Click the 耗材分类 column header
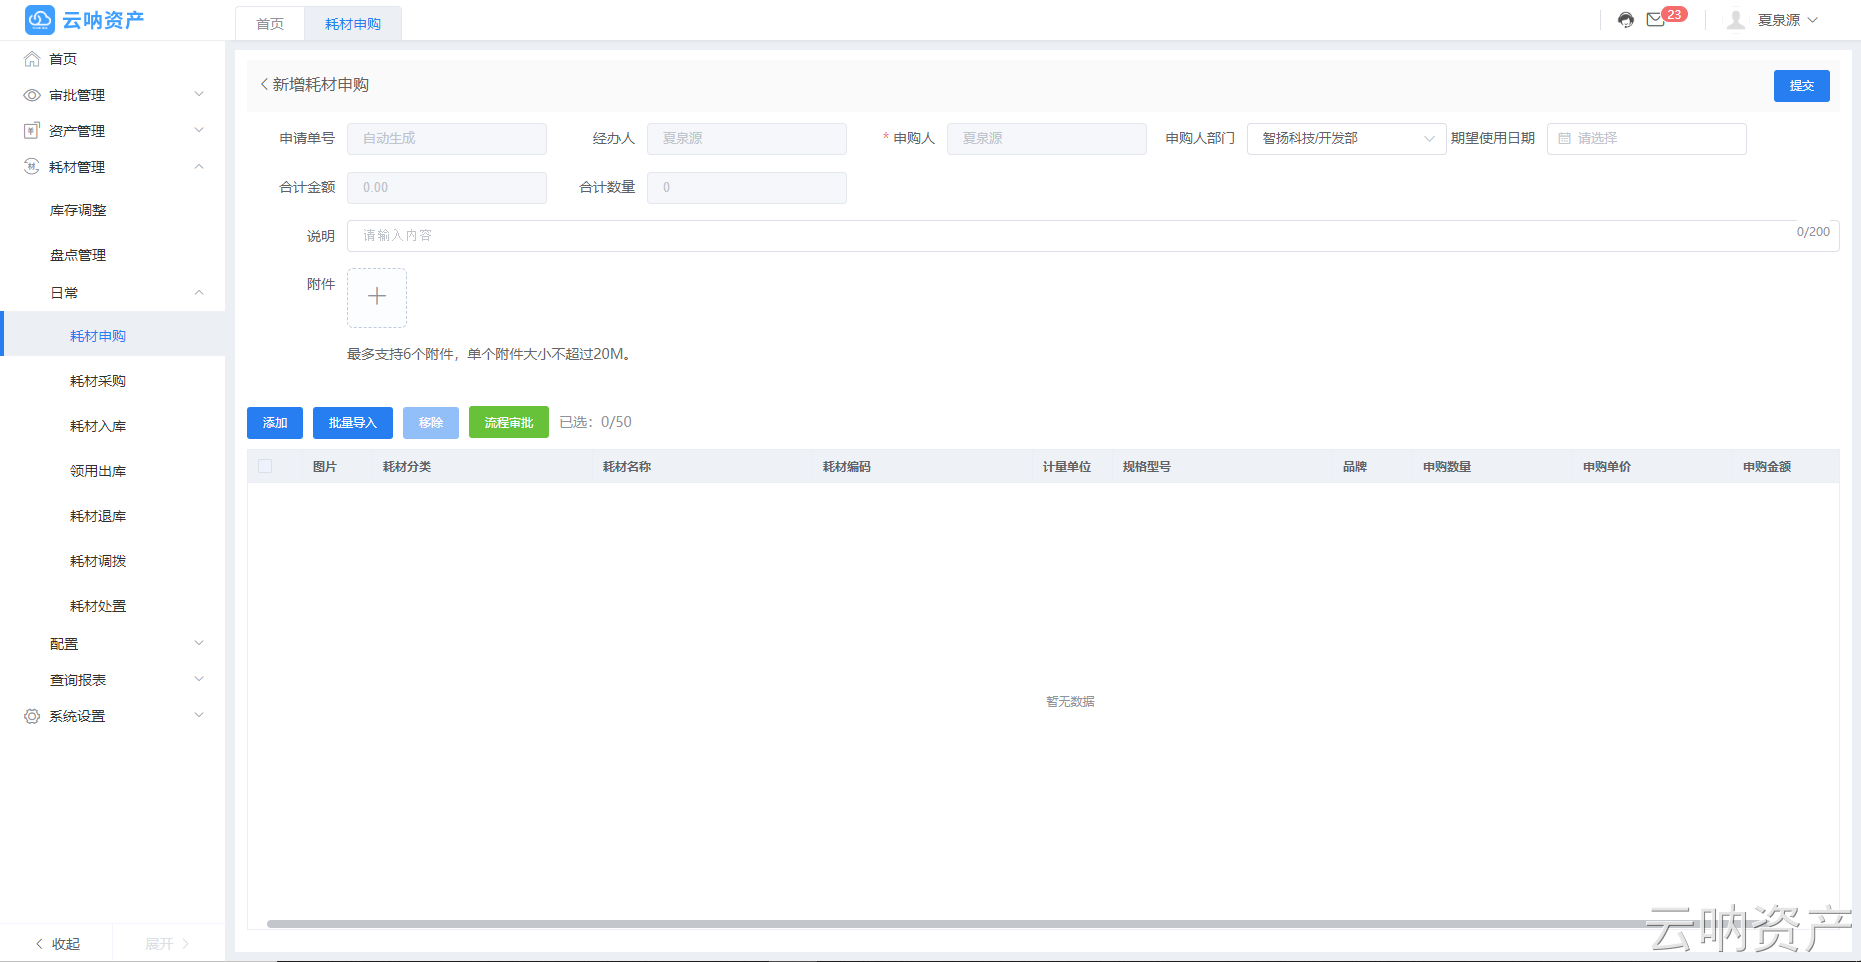The width and height of the screenshot is (1861, 962). pos(407,467)
